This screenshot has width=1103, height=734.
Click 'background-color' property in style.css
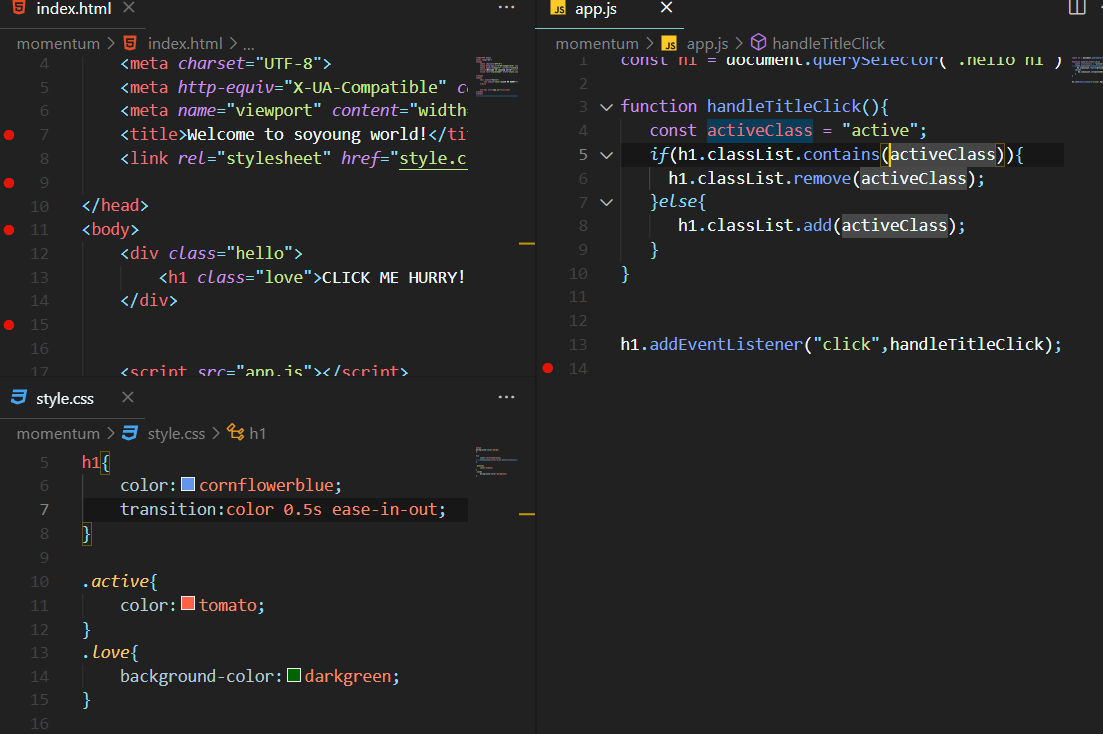(x=197, y=676)
